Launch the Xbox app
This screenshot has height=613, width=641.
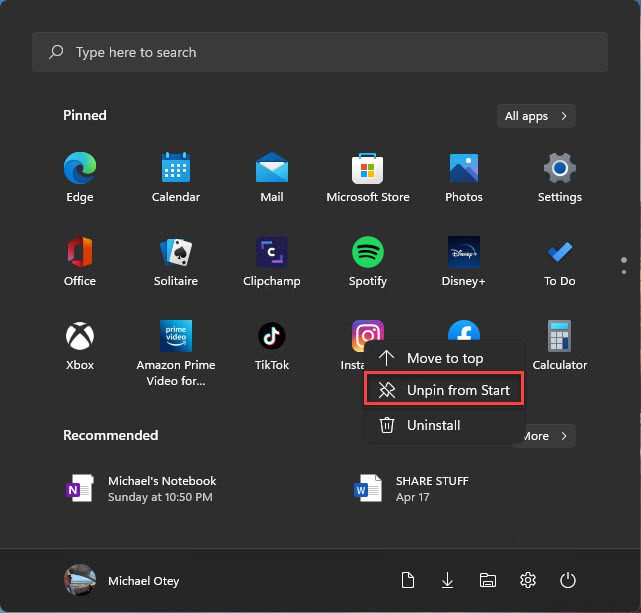point(80,345)
